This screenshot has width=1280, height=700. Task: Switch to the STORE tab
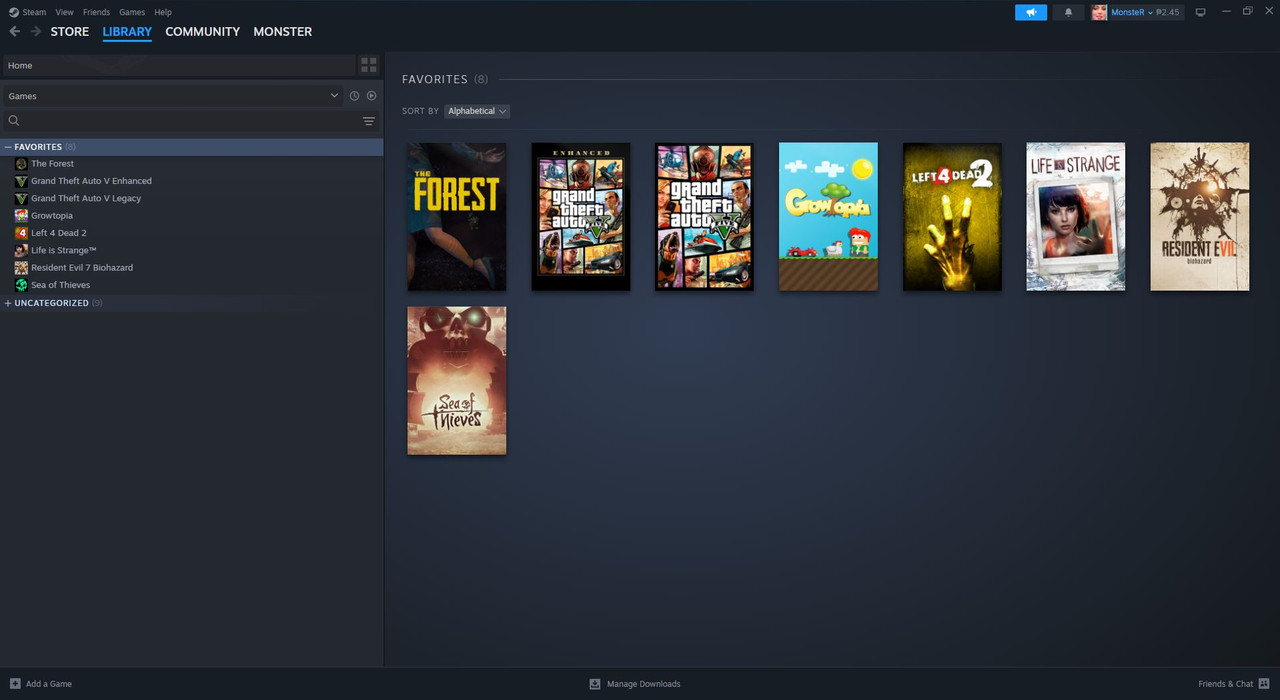tap(70, 32)
